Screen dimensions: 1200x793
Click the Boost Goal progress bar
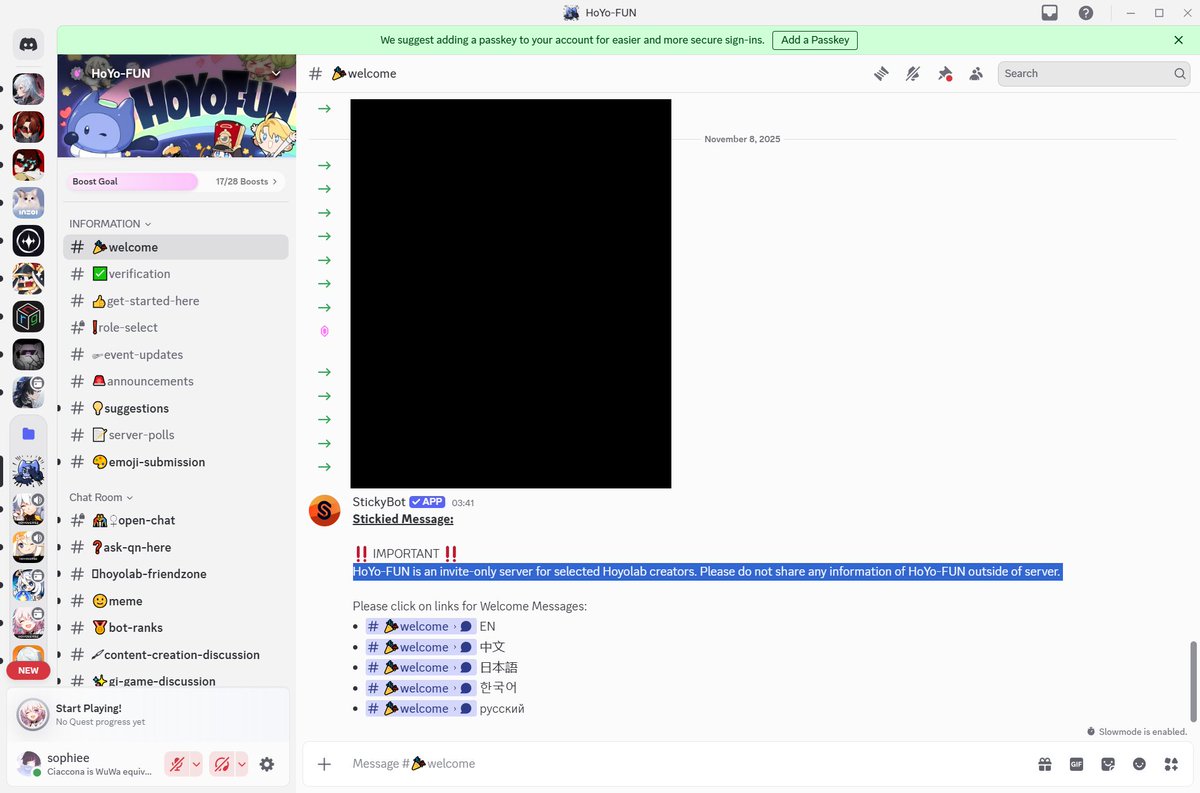click(x=132, y=182)
